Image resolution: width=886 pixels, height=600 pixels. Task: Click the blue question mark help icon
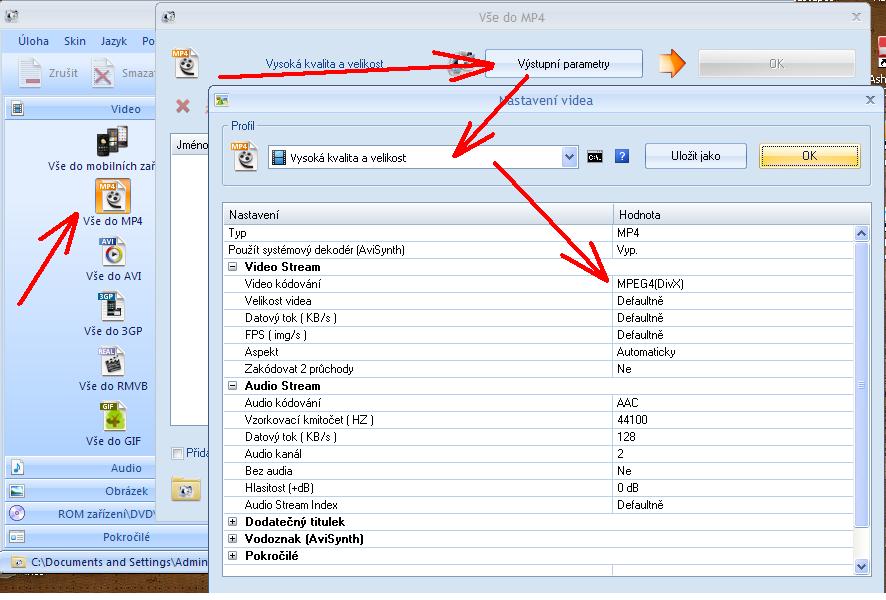coord(622,156)
